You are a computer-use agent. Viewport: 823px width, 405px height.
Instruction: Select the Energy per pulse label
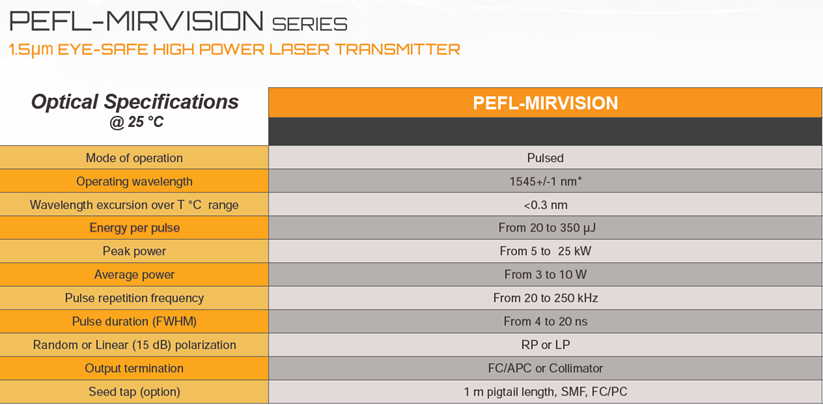134,228
